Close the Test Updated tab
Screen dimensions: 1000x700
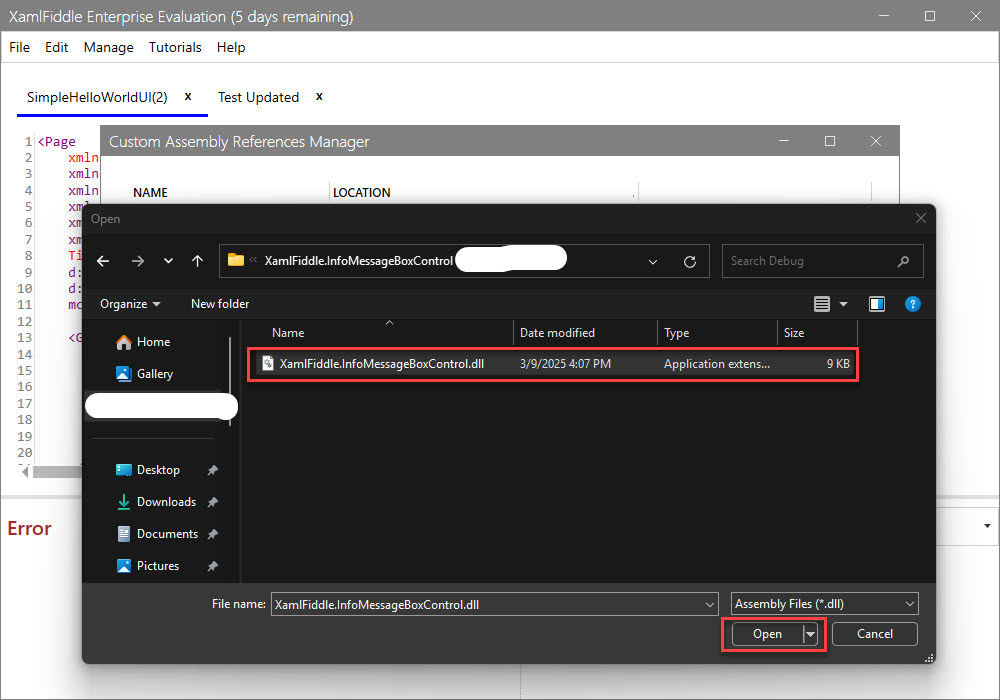coord(320,96)
